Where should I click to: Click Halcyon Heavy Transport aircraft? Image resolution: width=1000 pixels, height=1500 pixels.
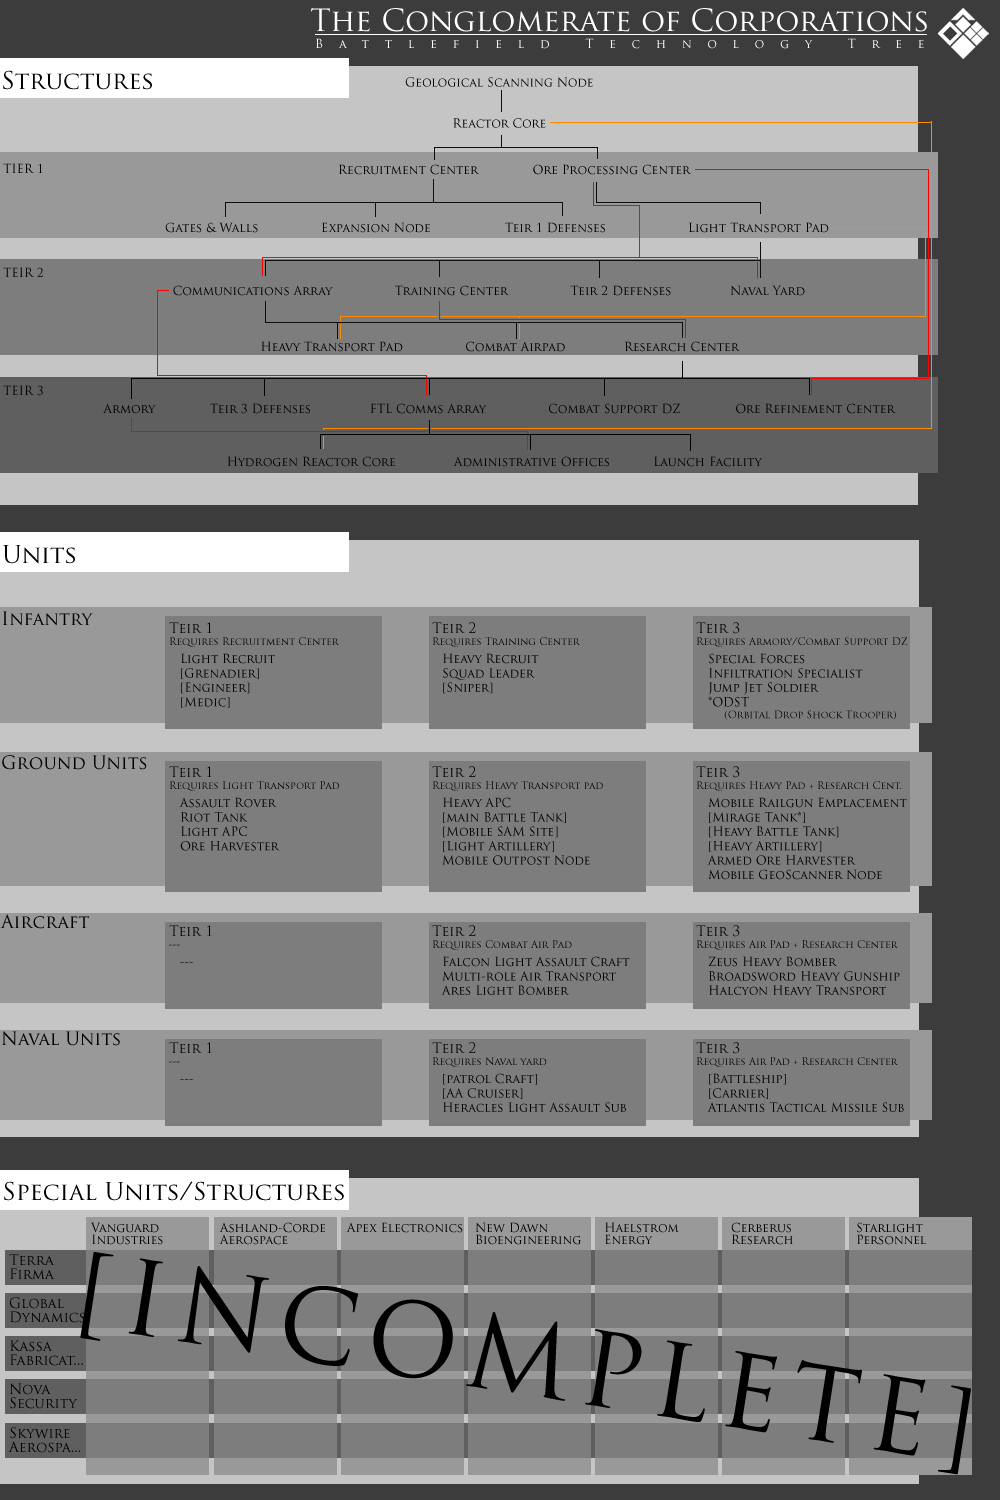(x=797, y=991)
